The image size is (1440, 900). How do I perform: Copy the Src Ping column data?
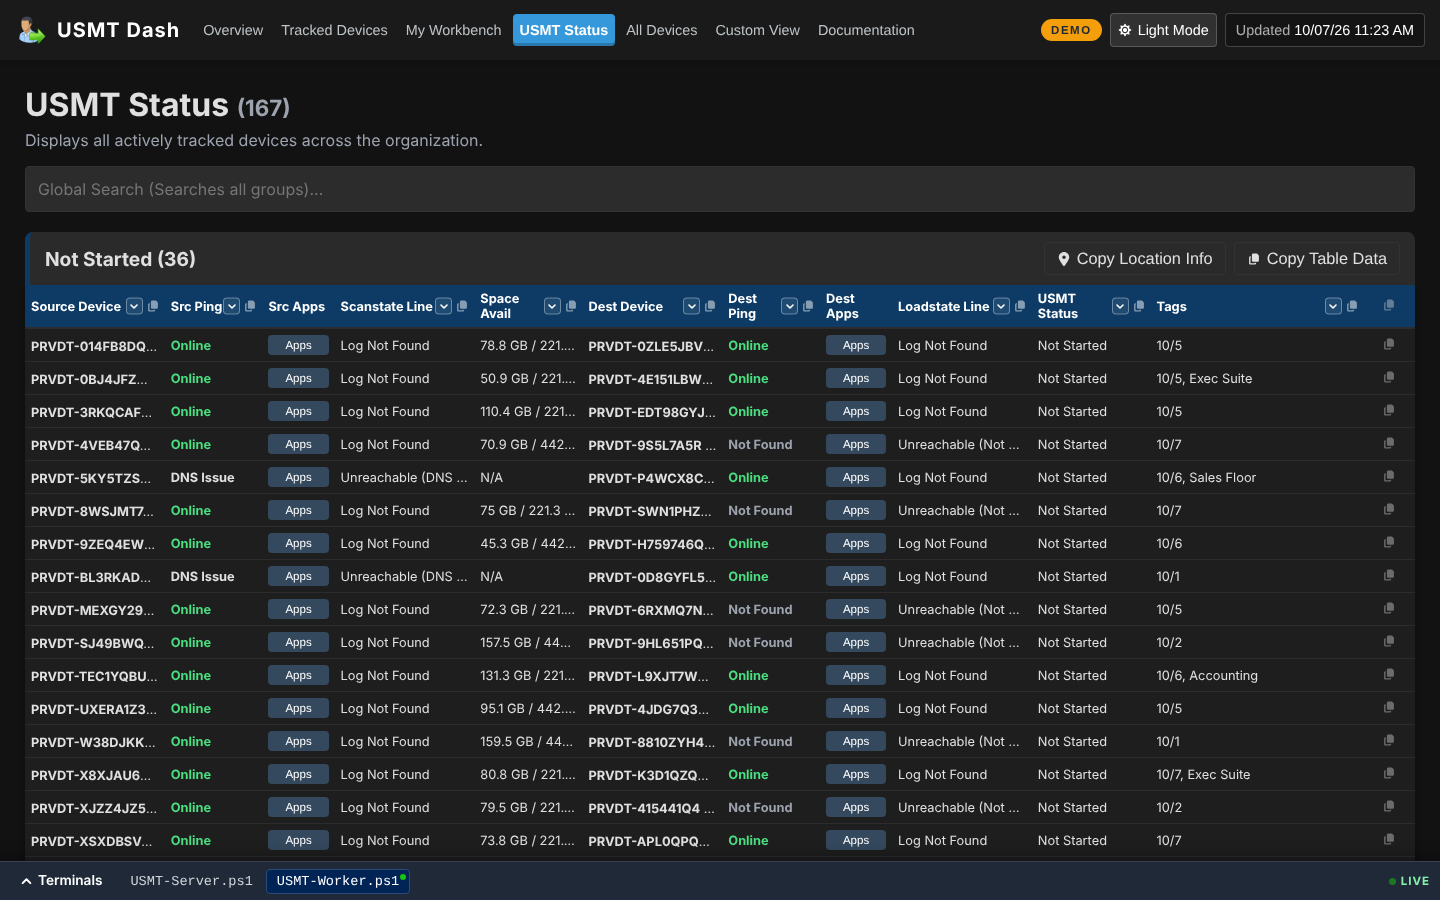(250, 306)
